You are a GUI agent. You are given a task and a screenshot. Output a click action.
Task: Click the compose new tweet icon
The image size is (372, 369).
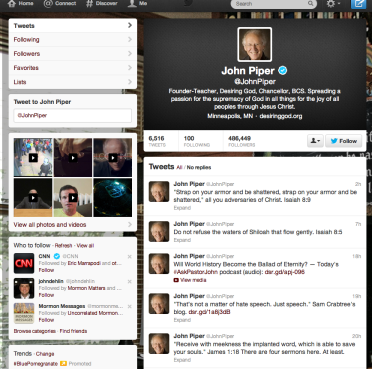(359, 4)
